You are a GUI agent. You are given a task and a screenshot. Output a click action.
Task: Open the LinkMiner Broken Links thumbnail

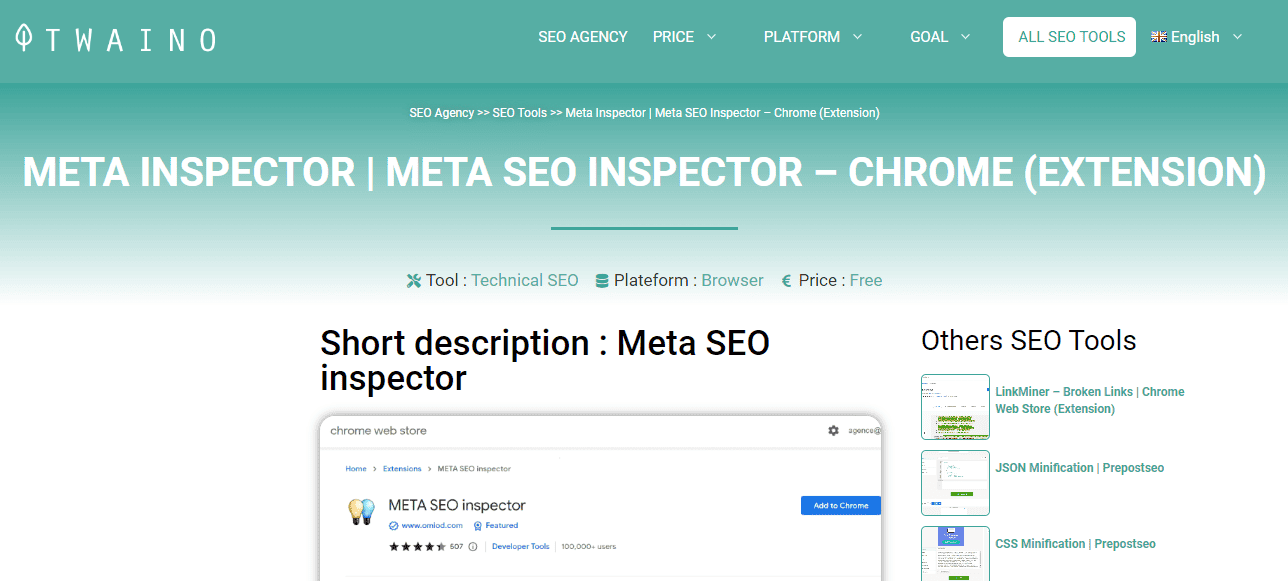(x=955, y=407)
